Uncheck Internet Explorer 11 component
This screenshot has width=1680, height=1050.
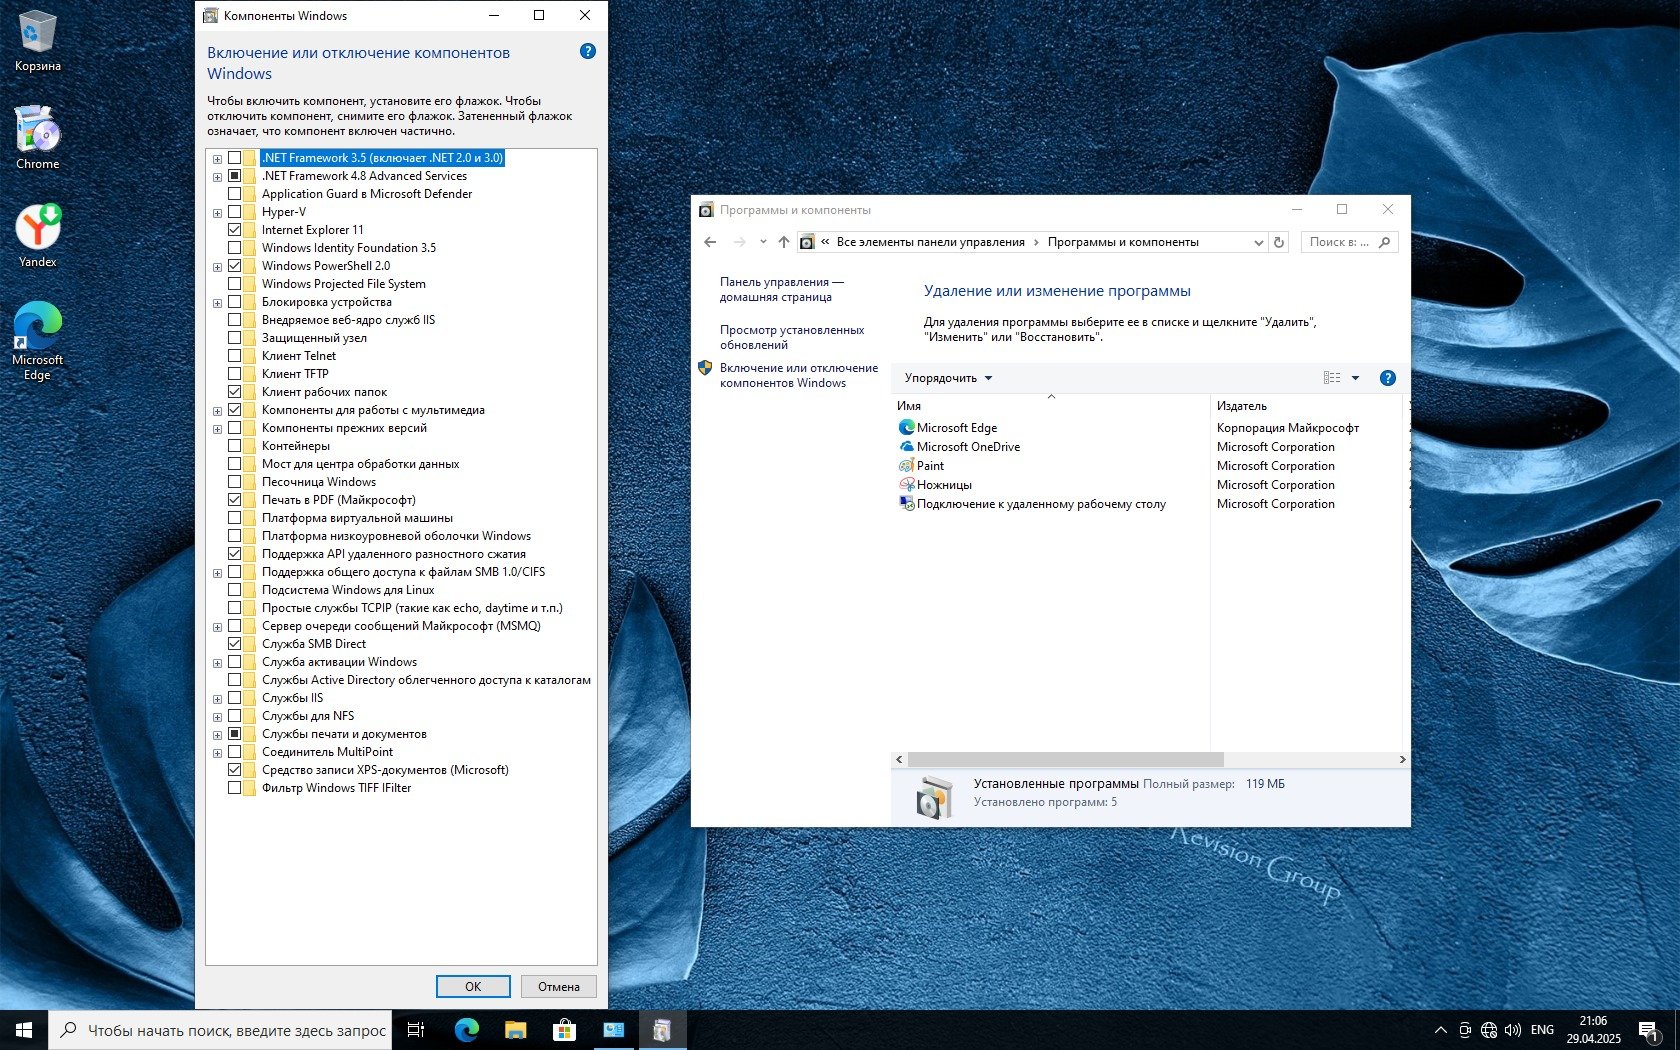click(x=235, y=230)
